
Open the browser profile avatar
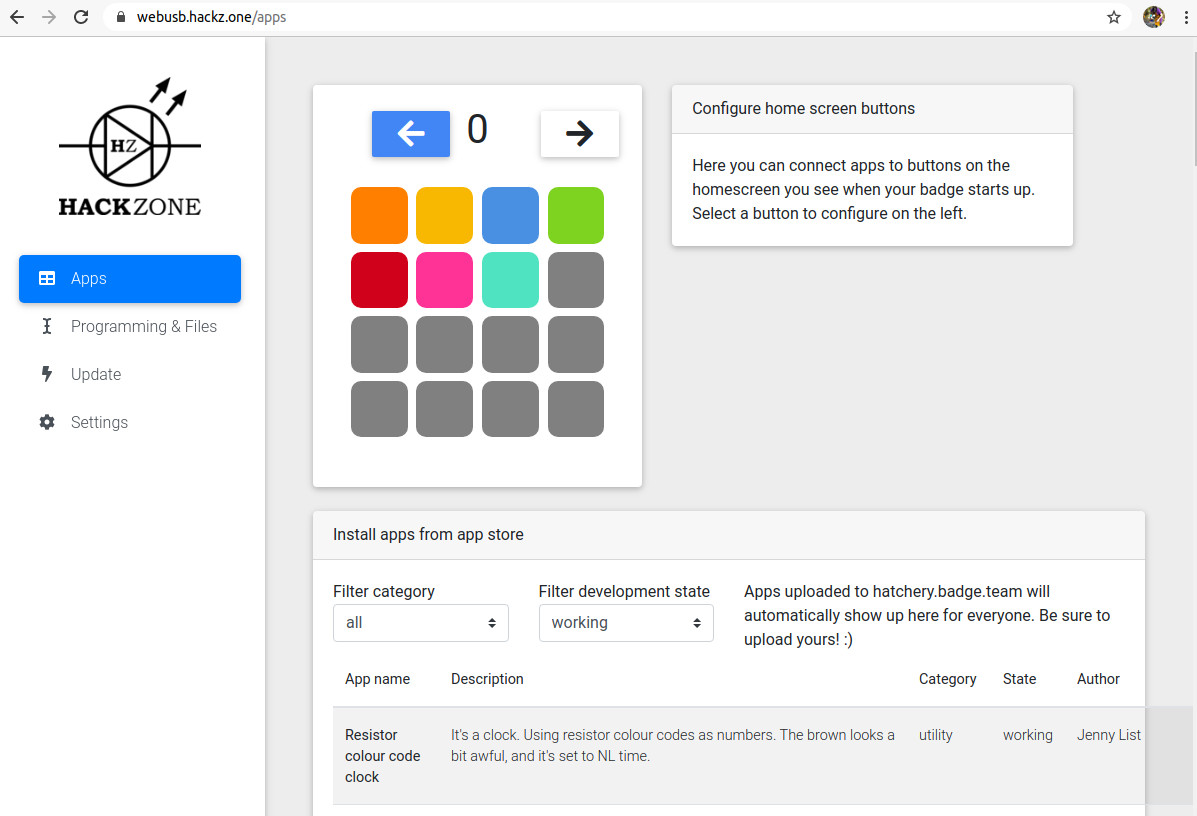[x=1153, y=17]
